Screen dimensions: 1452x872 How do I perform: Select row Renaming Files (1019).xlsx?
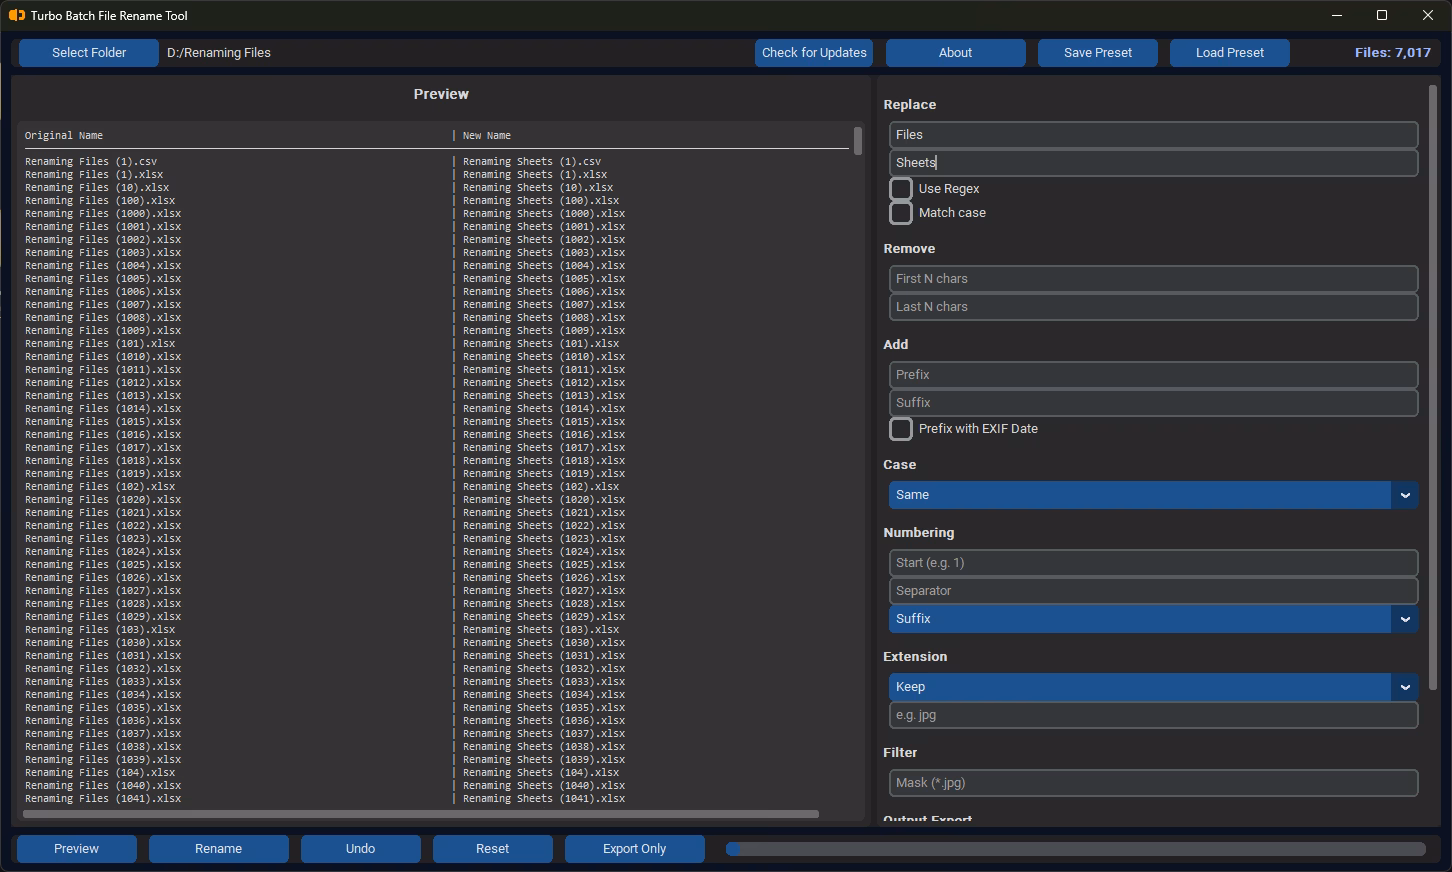[103, 473]
